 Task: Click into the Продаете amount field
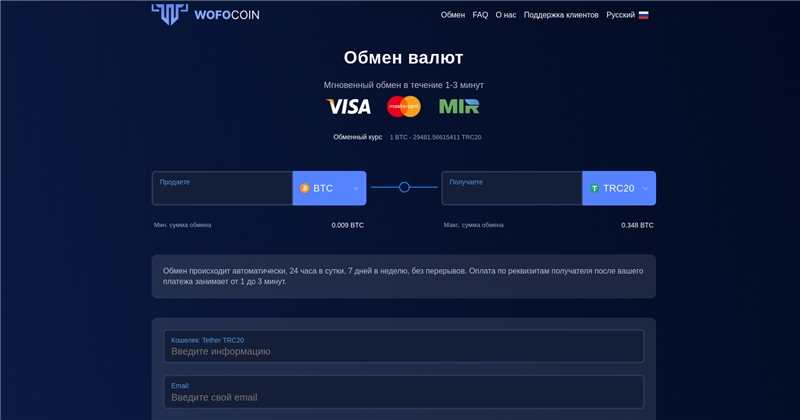pos(222,188)
